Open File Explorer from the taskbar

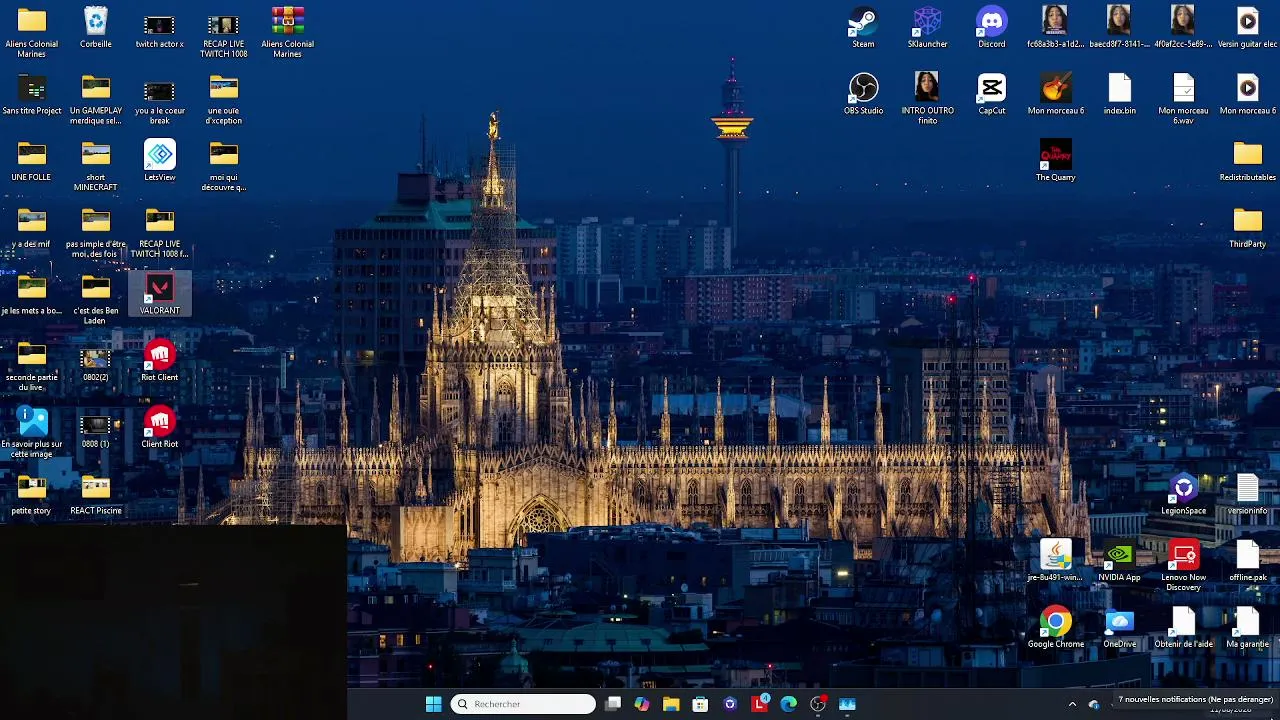671,704
